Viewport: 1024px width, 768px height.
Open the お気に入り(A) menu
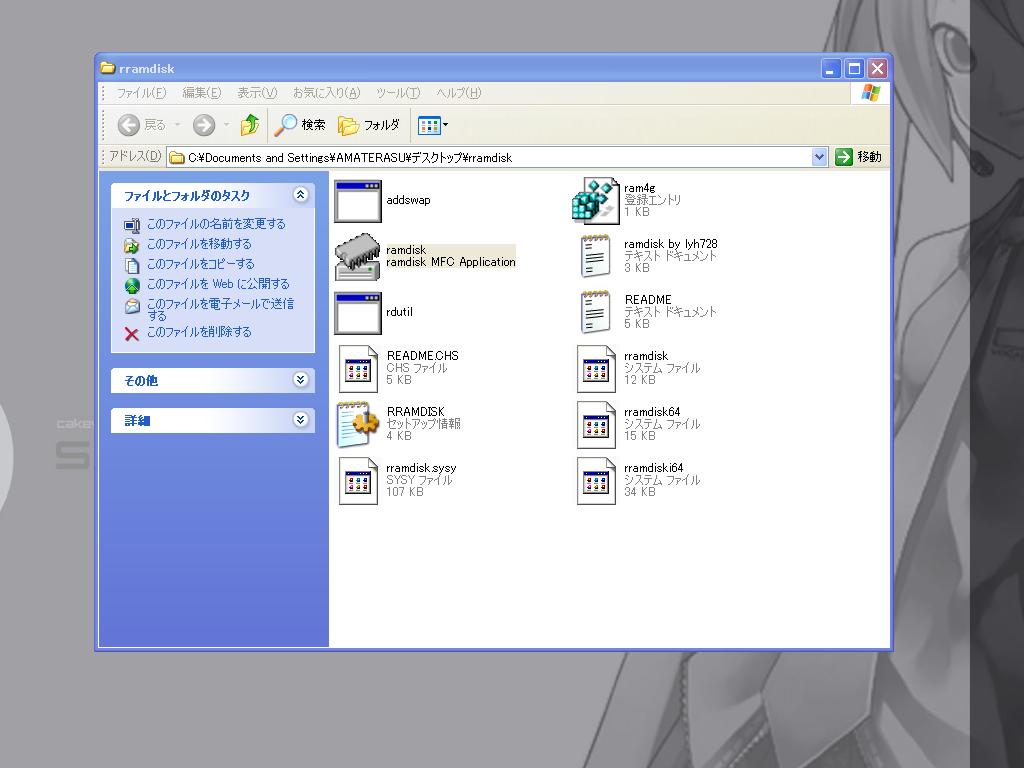pos(327,93)
